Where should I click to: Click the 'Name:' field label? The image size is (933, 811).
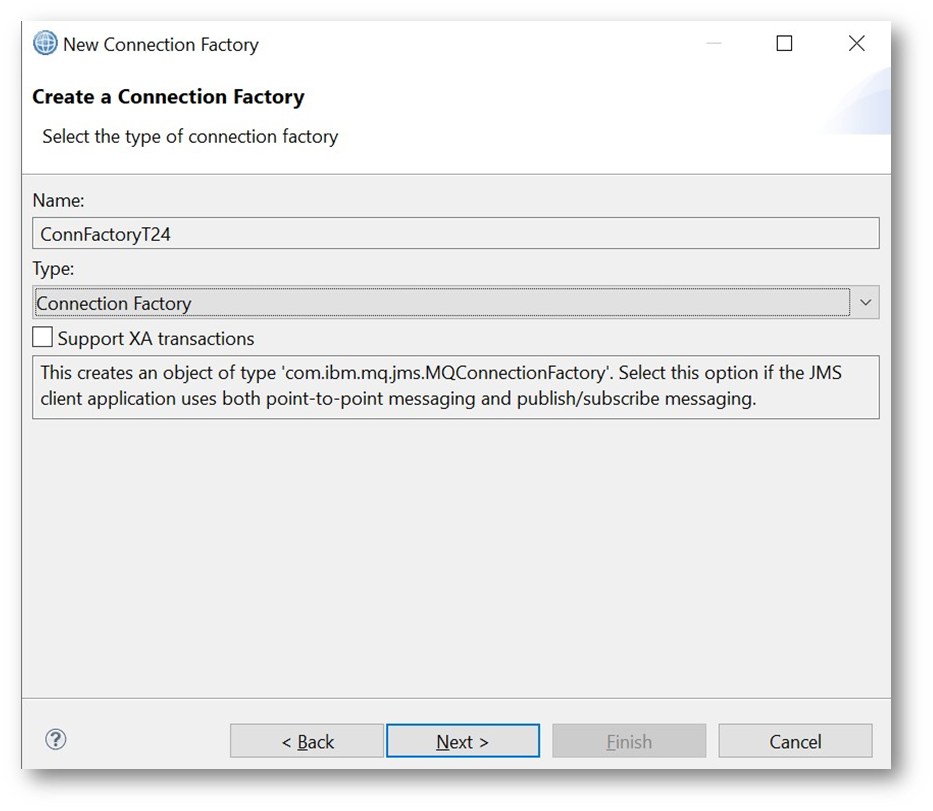58,201
